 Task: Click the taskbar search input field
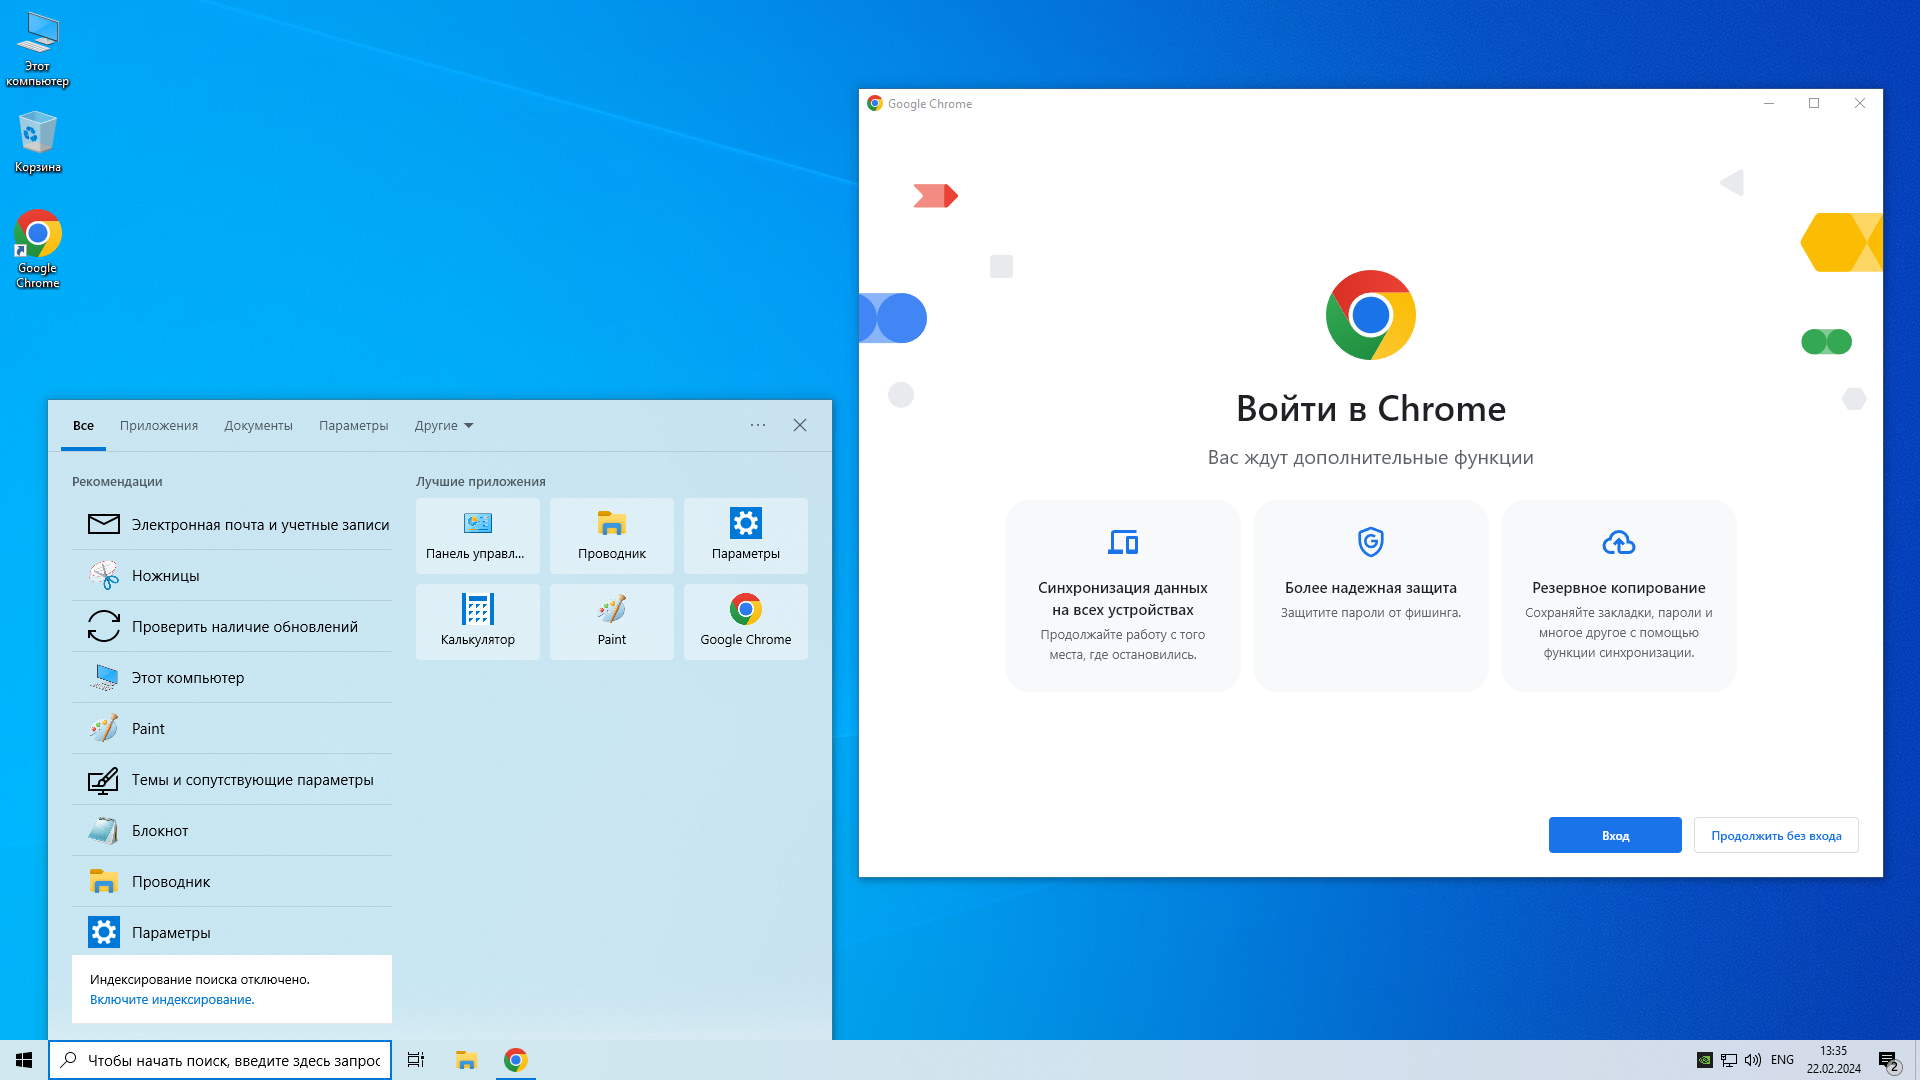[x=233, y=1060]
